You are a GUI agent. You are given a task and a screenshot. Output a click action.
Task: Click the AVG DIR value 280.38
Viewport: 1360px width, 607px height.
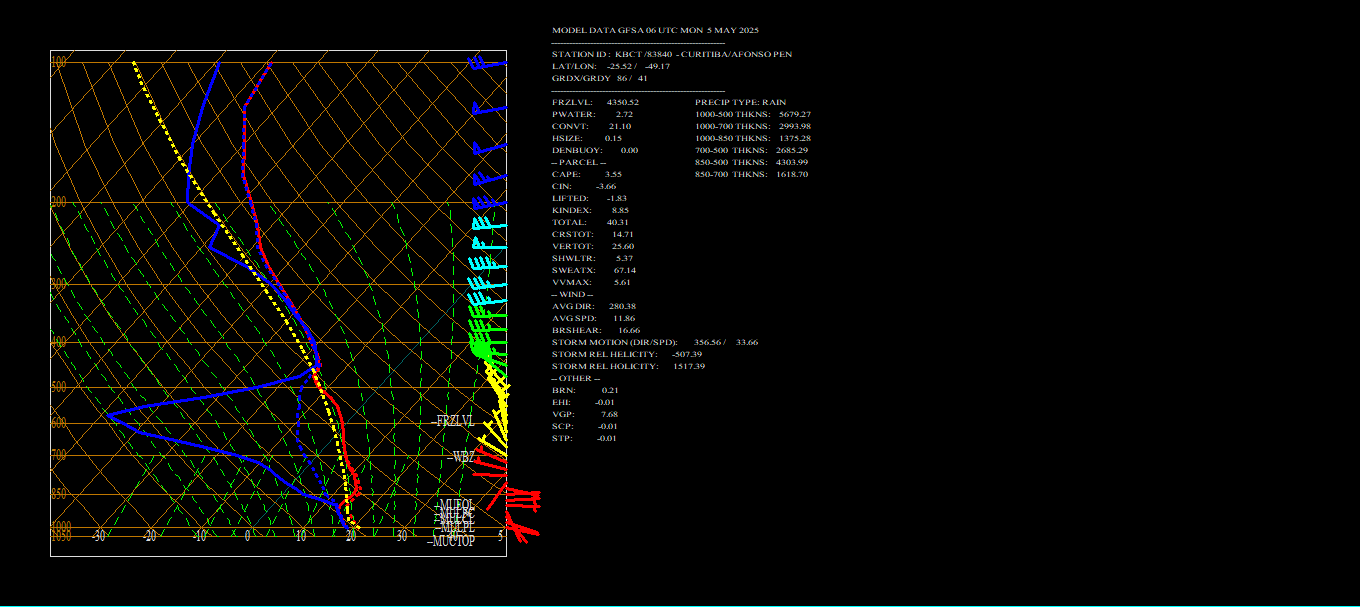point(622,306)
